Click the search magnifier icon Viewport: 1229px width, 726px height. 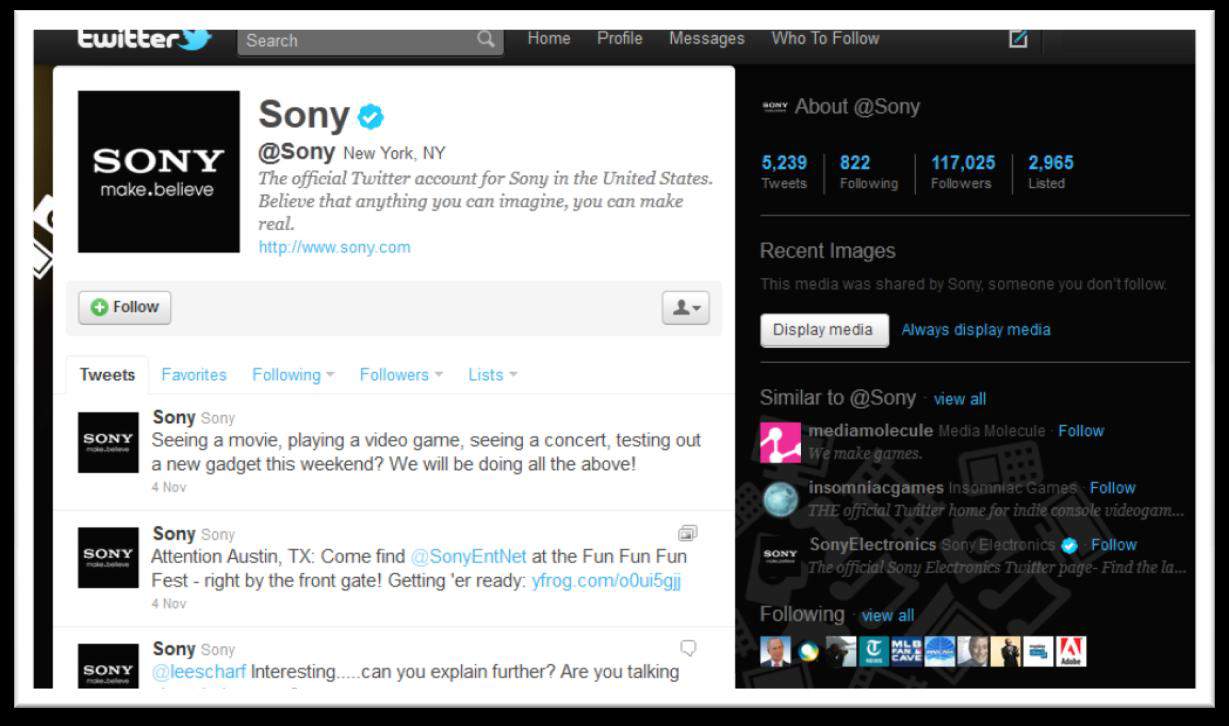pos(486,40)
